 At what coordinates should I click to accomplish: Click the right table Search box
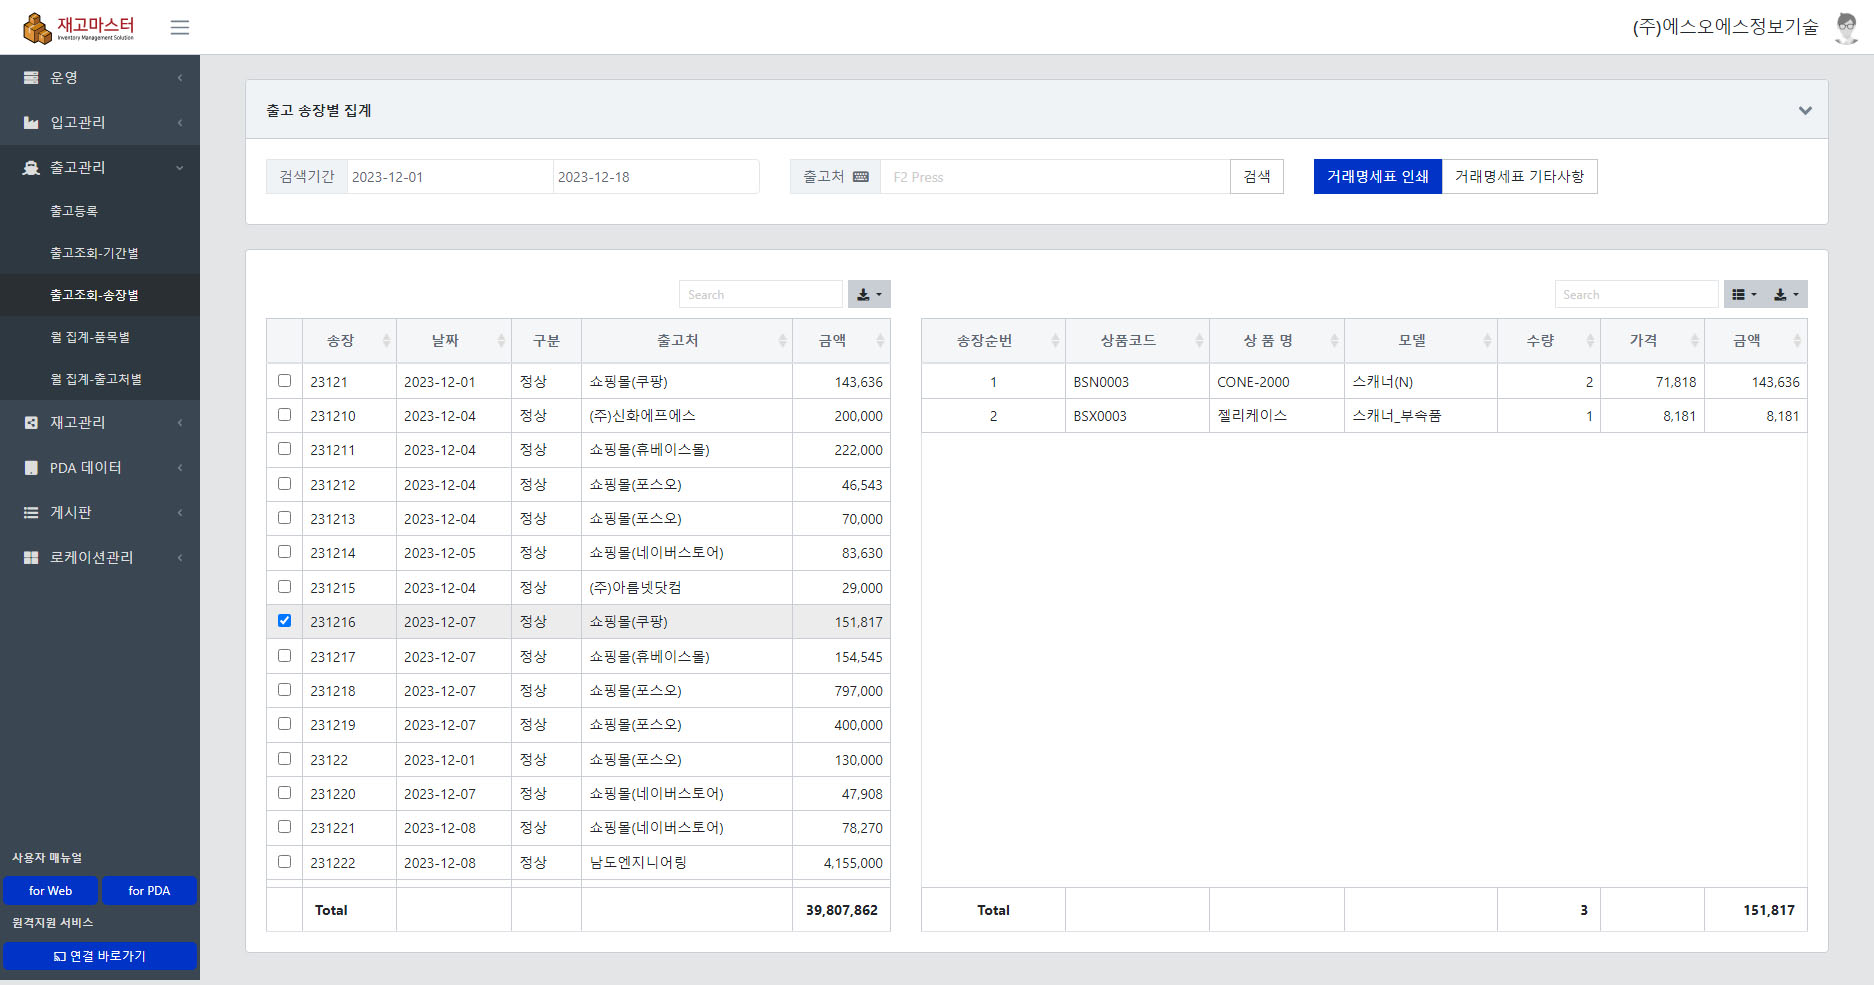pos(1636,294)
